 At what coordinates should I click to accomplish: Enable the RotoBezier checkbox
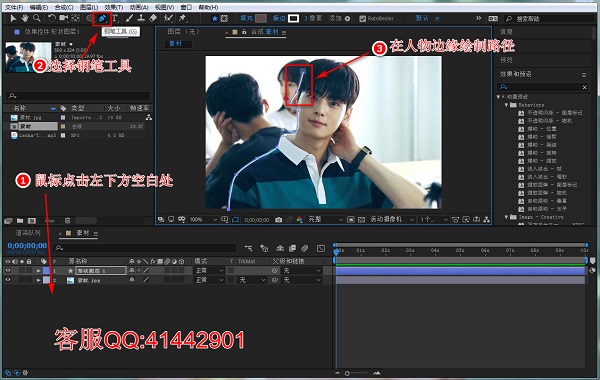point(362,18)
